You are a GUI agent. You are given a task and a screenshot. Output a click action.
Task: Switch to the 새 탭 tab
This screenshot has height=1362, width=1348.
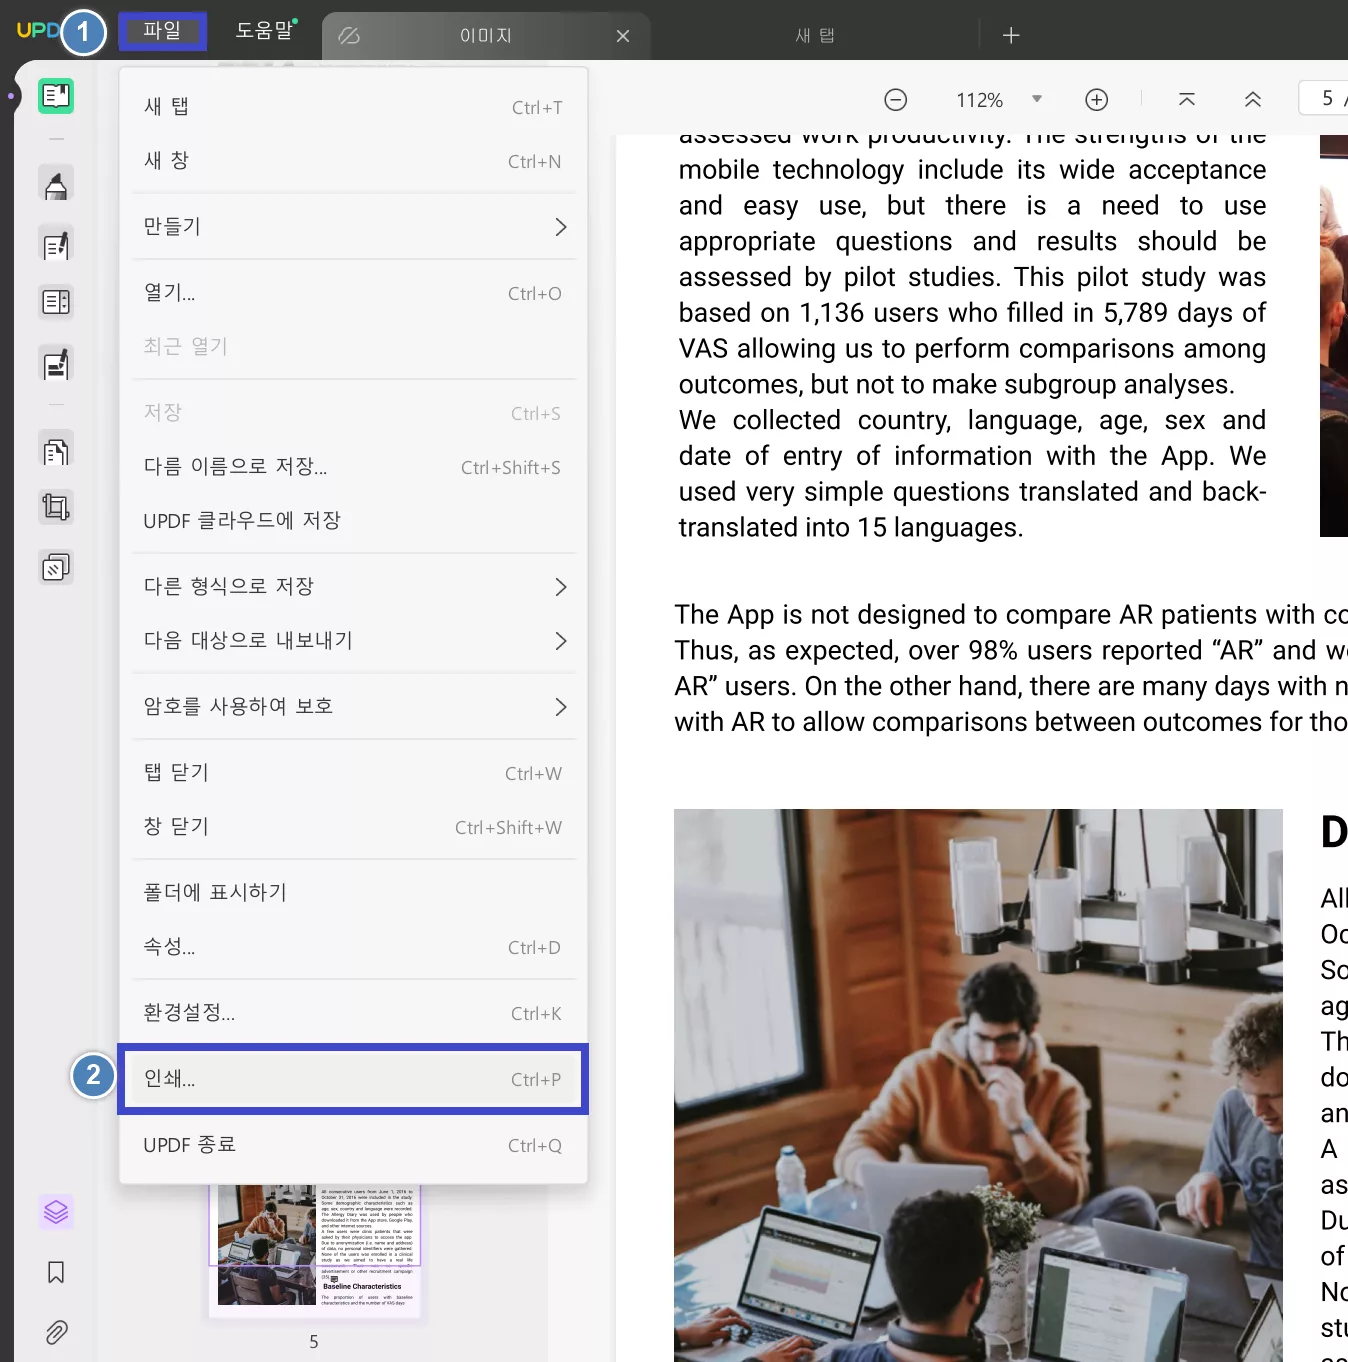point(815,36)
